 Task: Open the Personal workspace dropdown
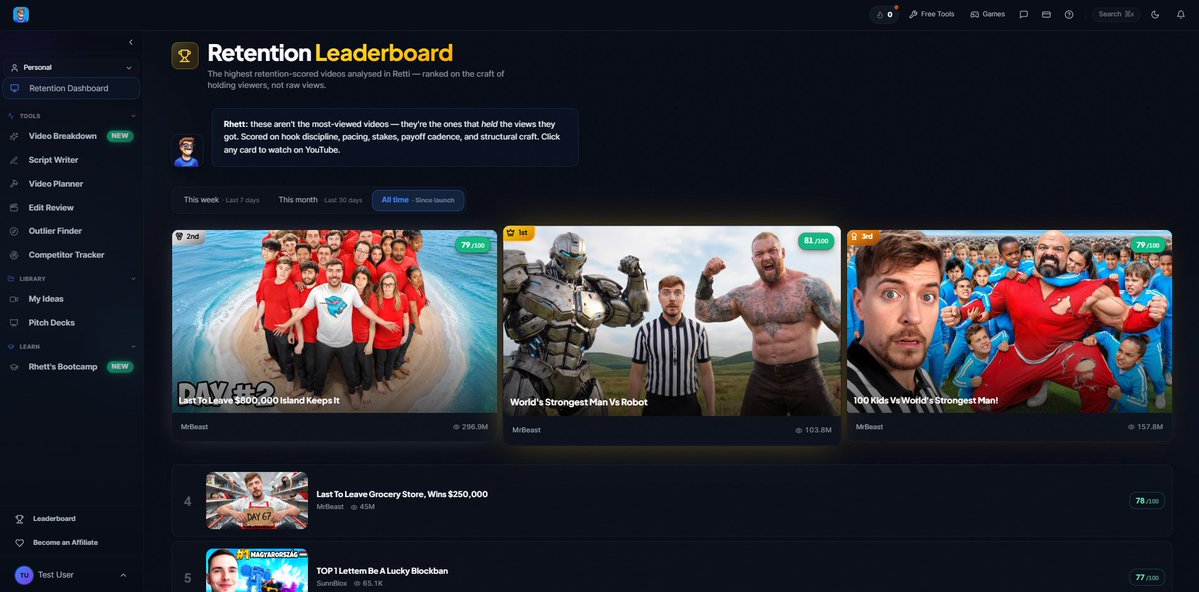click(x=71, y=67)
